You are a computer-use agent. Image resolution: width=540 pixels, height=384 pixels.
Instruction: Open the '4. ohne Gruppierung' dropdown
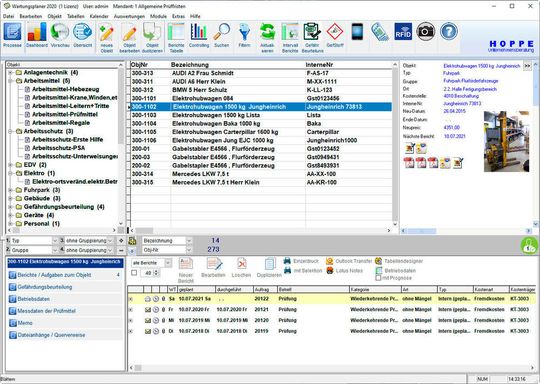(x=110, y=250)
